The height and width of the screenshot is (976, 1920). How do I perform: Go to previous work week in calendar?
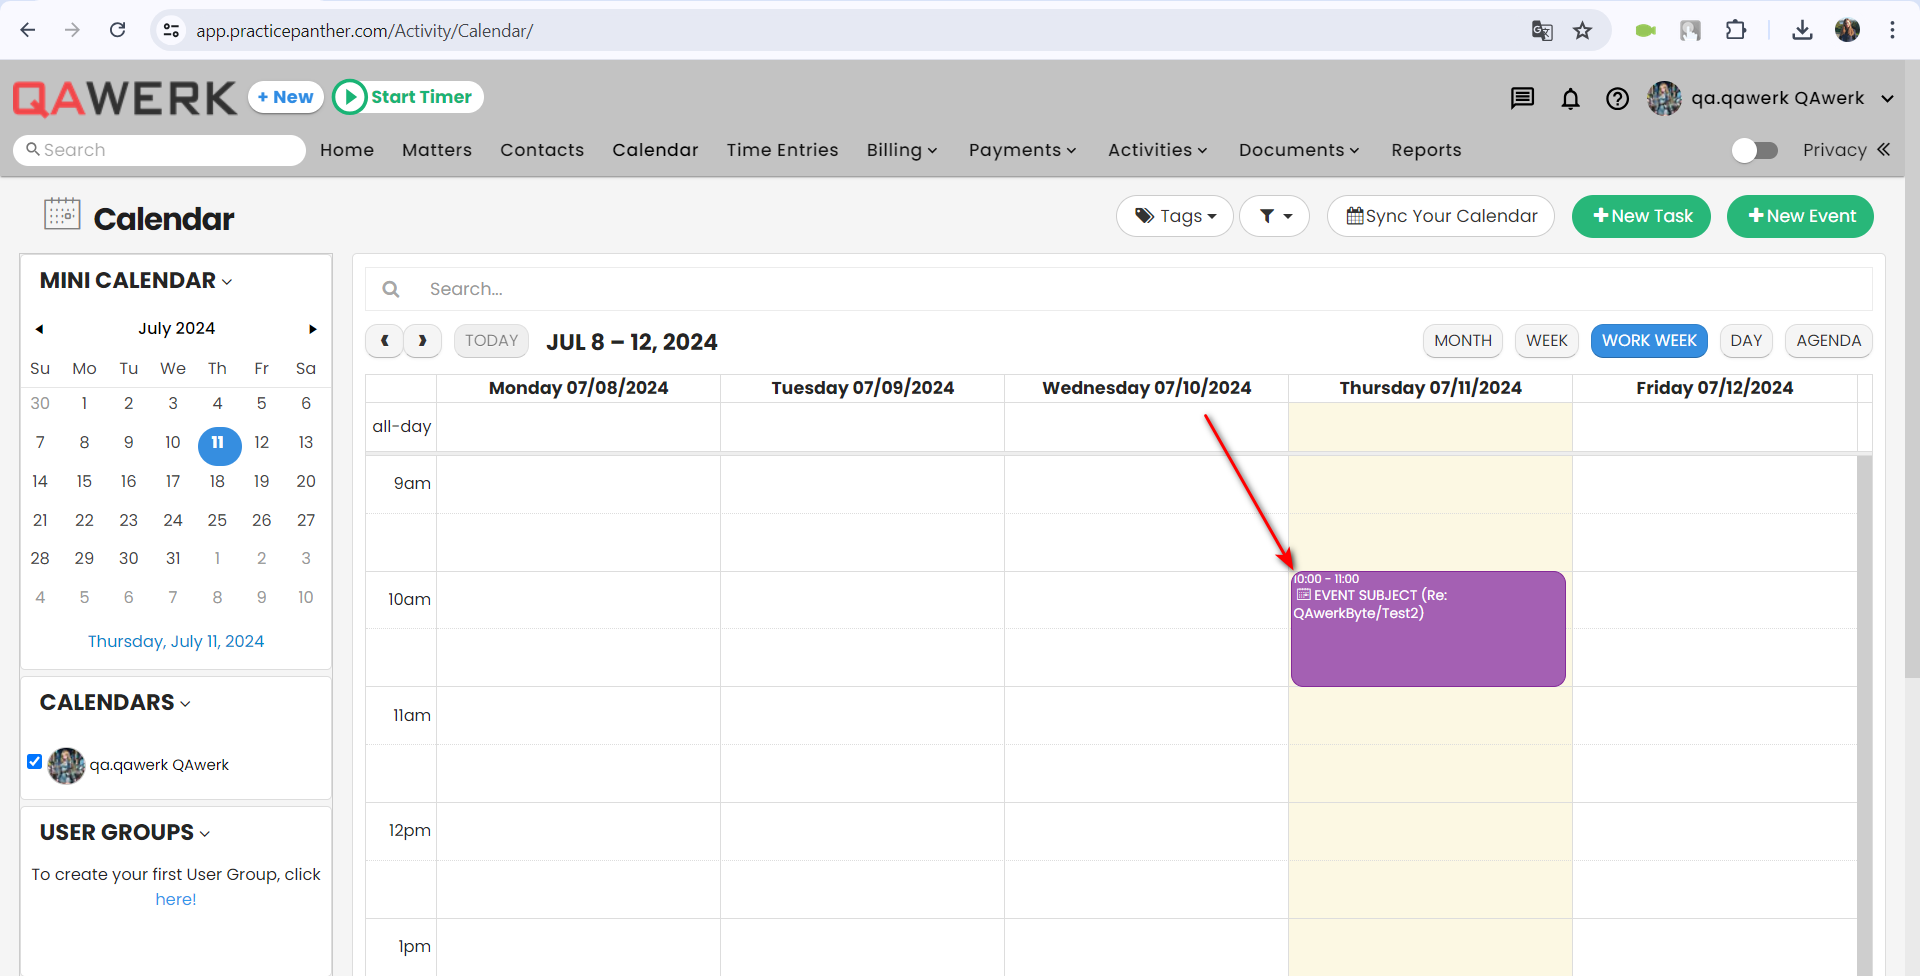384,341
